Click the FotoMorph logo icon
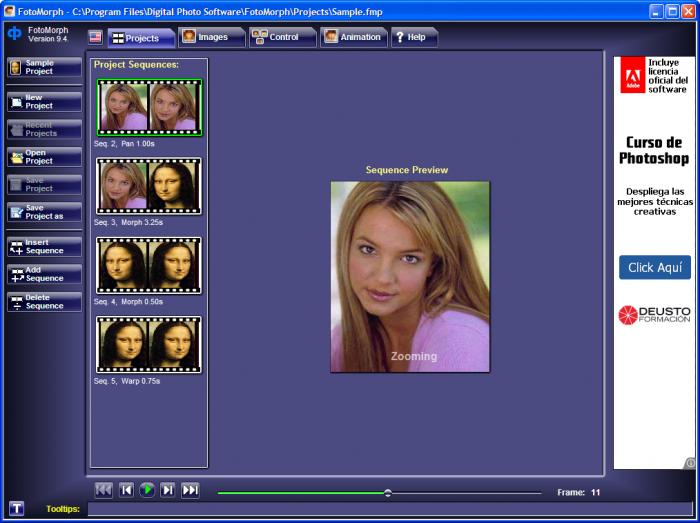Image resolution: width=700 pixels, height=523 pixels. pos(14,34)
